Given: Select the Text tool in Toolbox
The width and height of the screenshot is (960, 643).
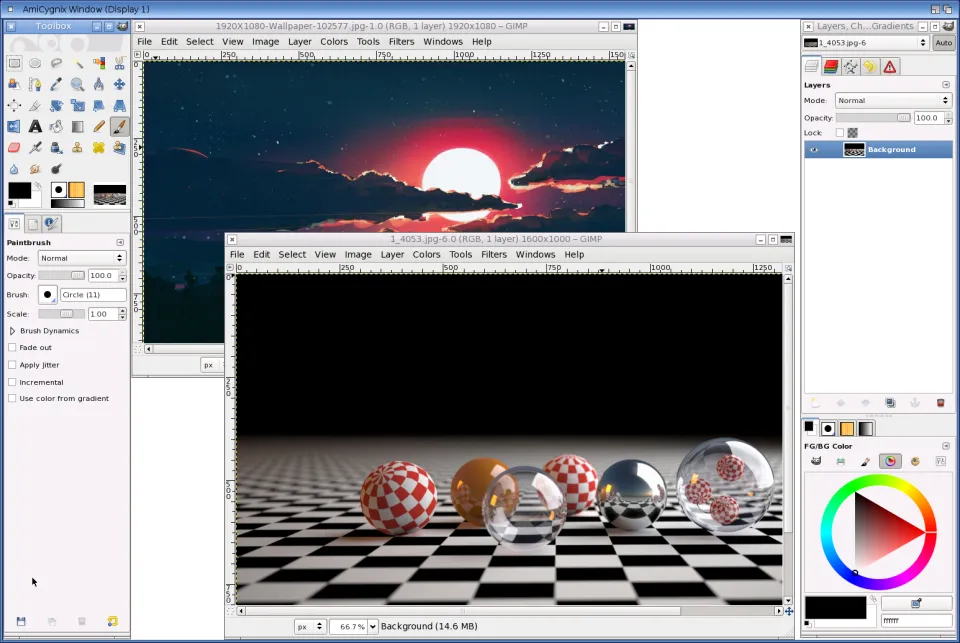Looking at the screenshot, I should (x=35, y=127).
